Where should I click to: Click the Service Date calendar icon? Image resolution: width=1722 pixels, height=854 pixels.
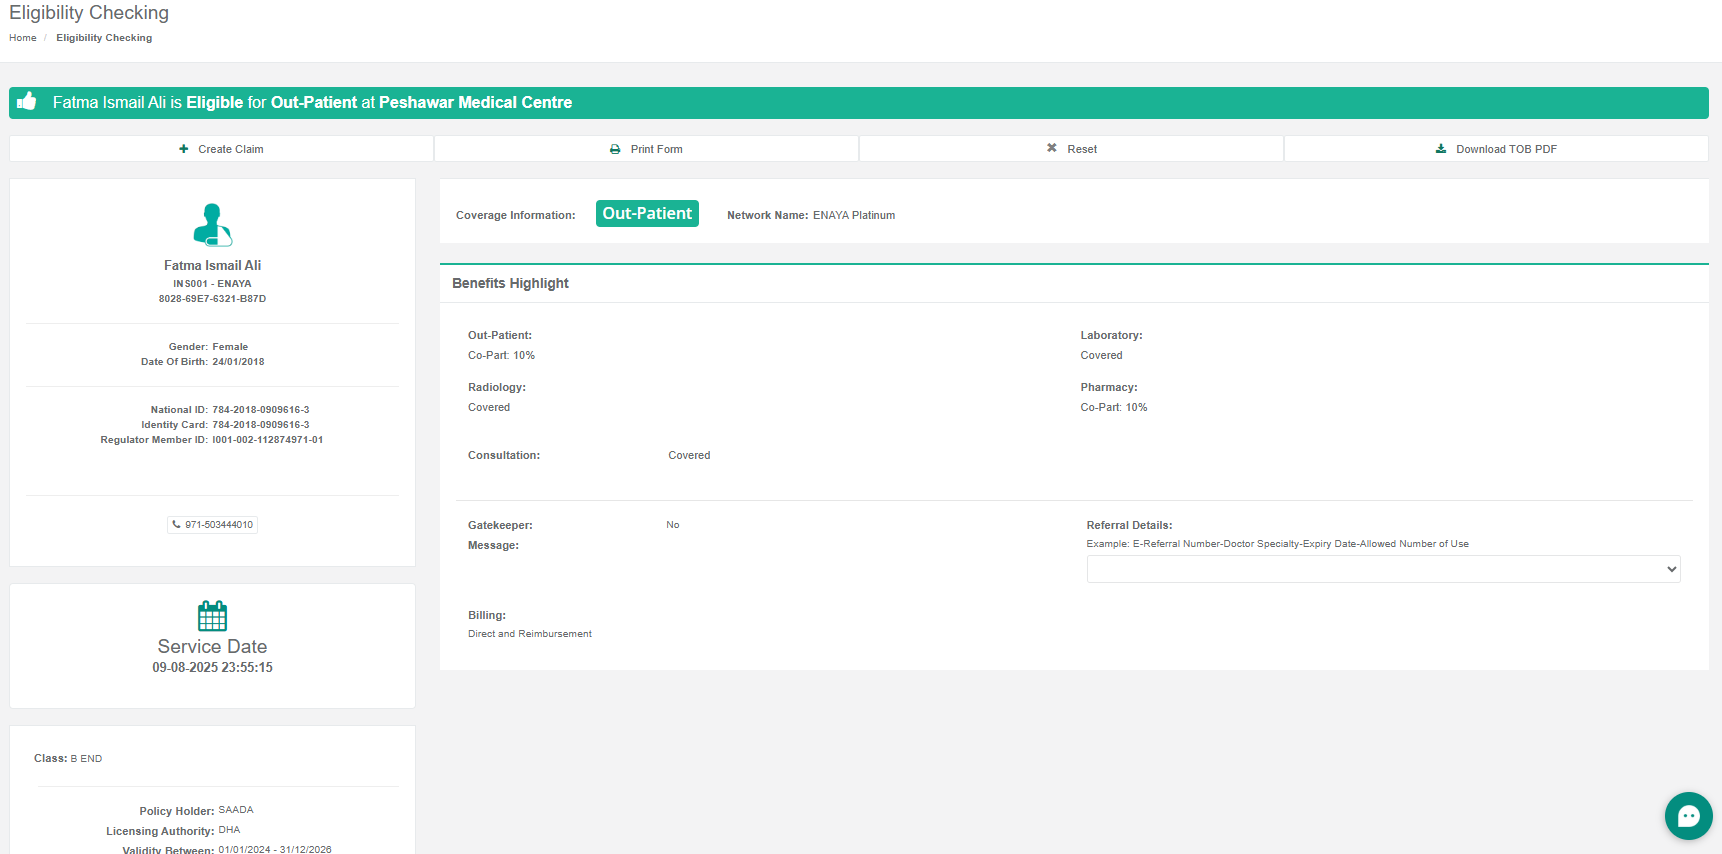tap(212, 615)
